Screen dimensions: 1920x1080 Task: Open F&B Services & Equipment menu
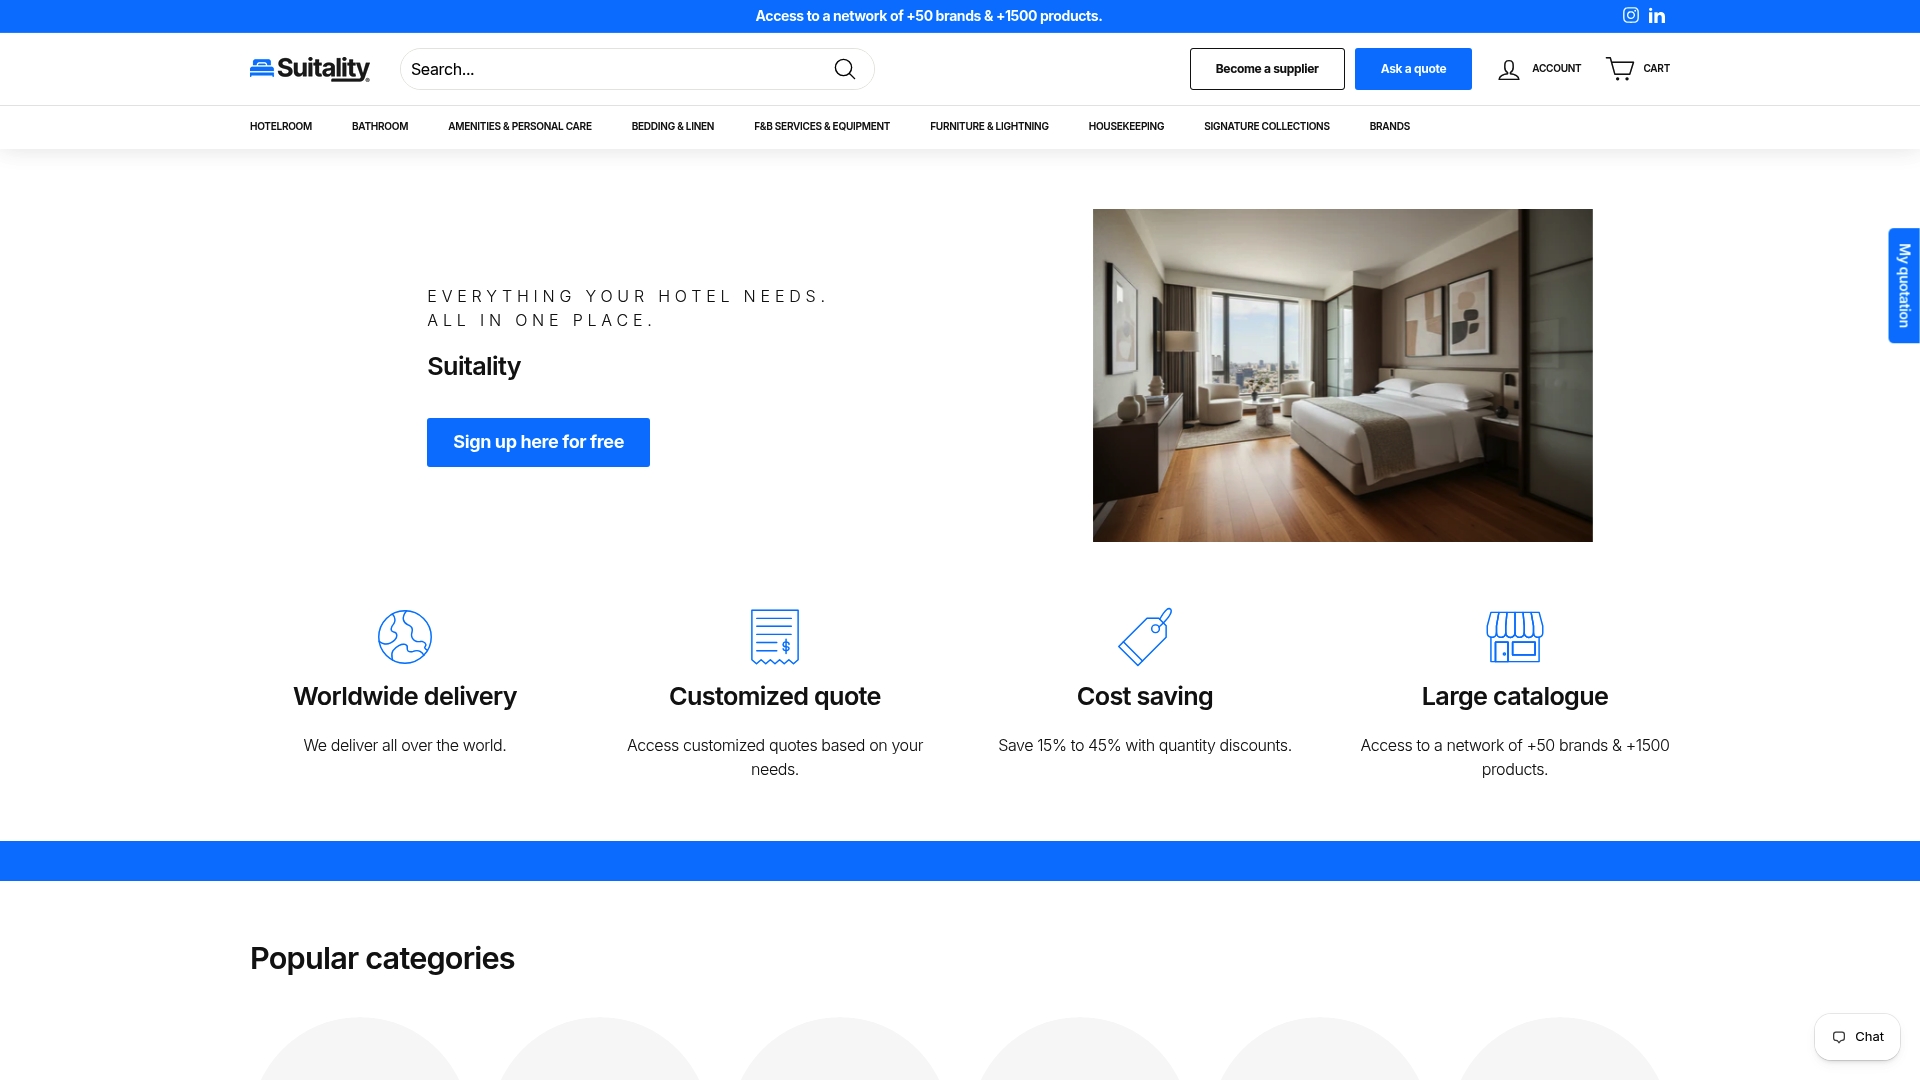822,127
